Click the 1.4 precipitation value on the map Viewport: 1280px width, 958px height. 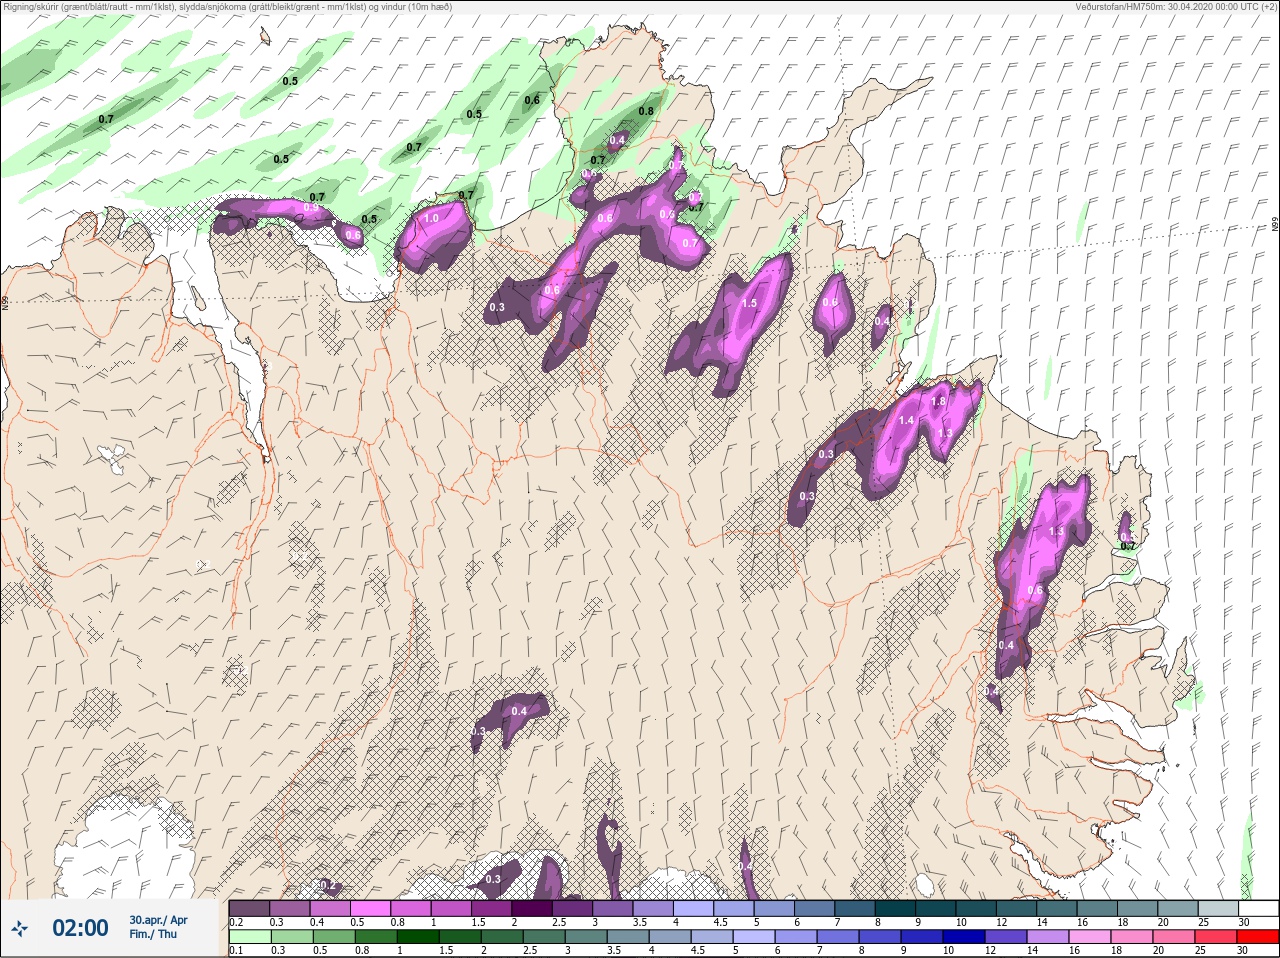tap(906, 421)
